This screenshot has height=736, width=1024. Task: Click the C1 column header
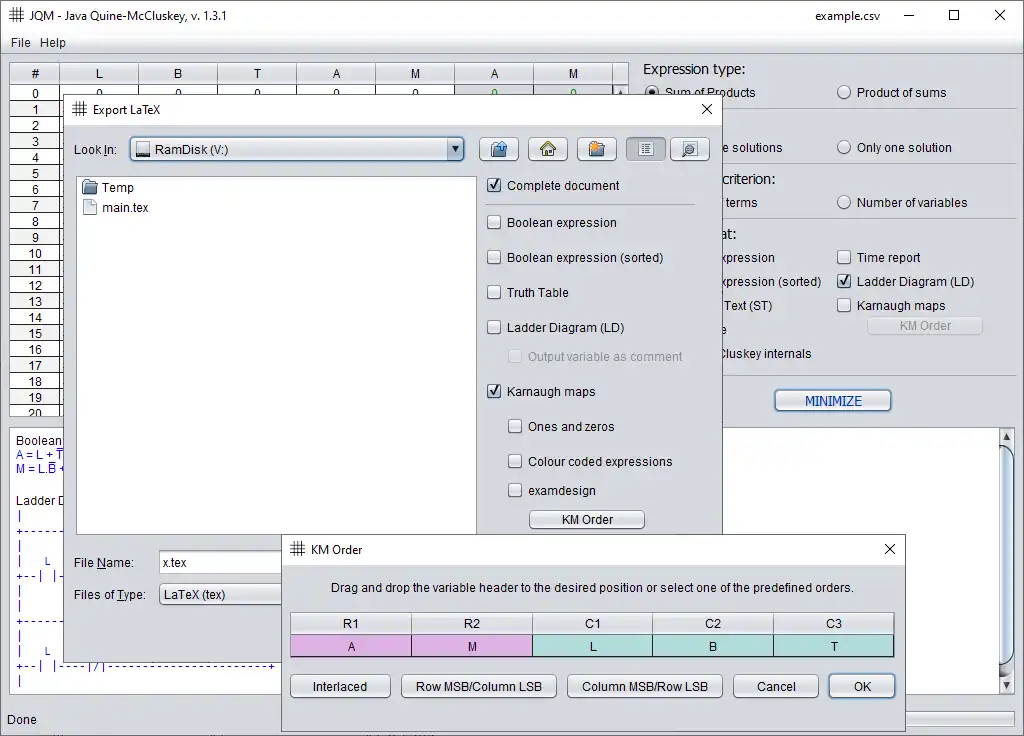pos(593,624)
